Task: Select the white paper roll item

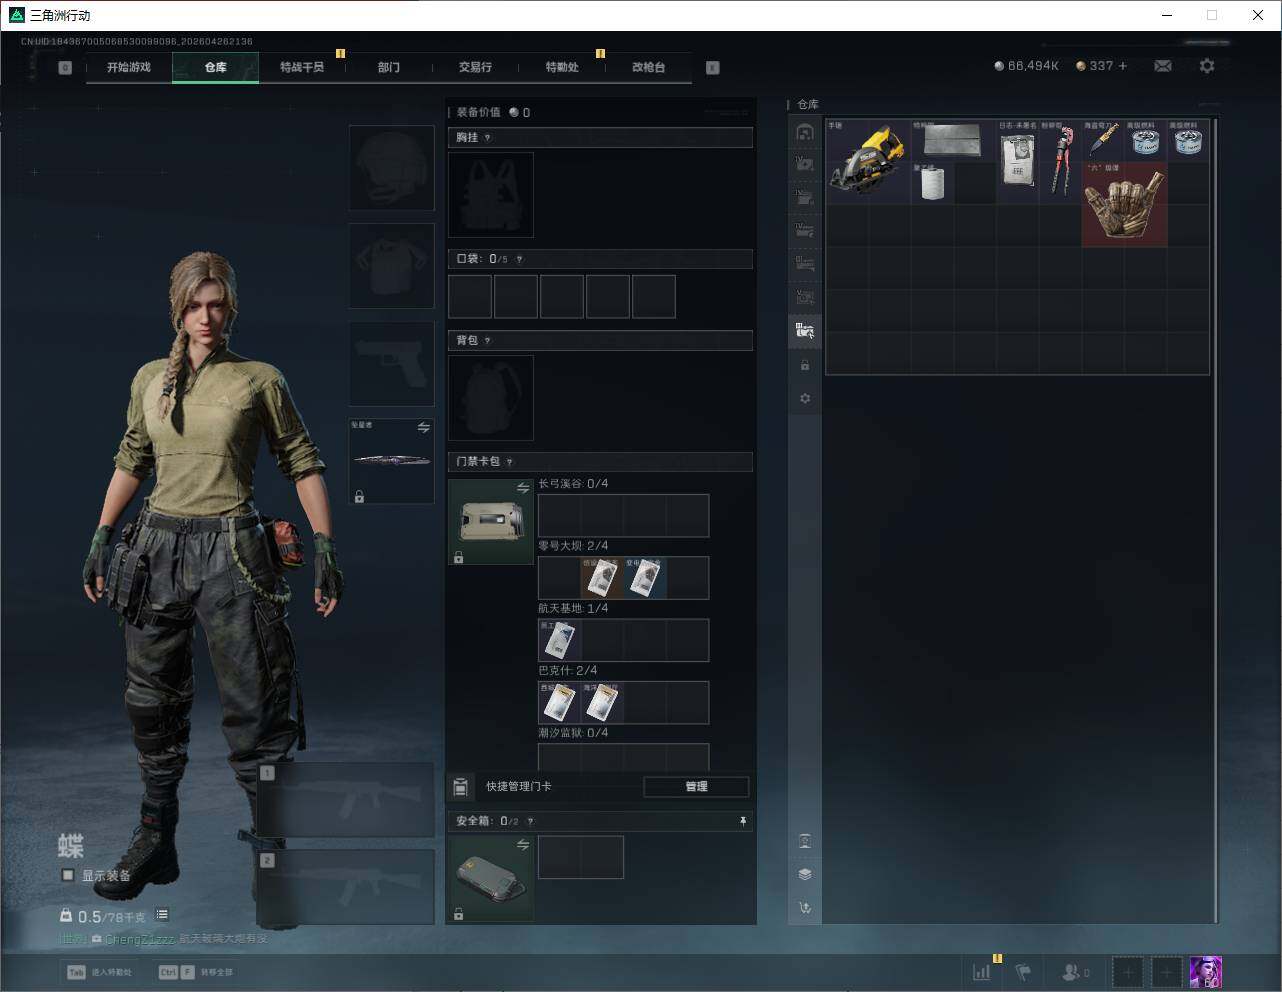Action: [x=931, y=183]
